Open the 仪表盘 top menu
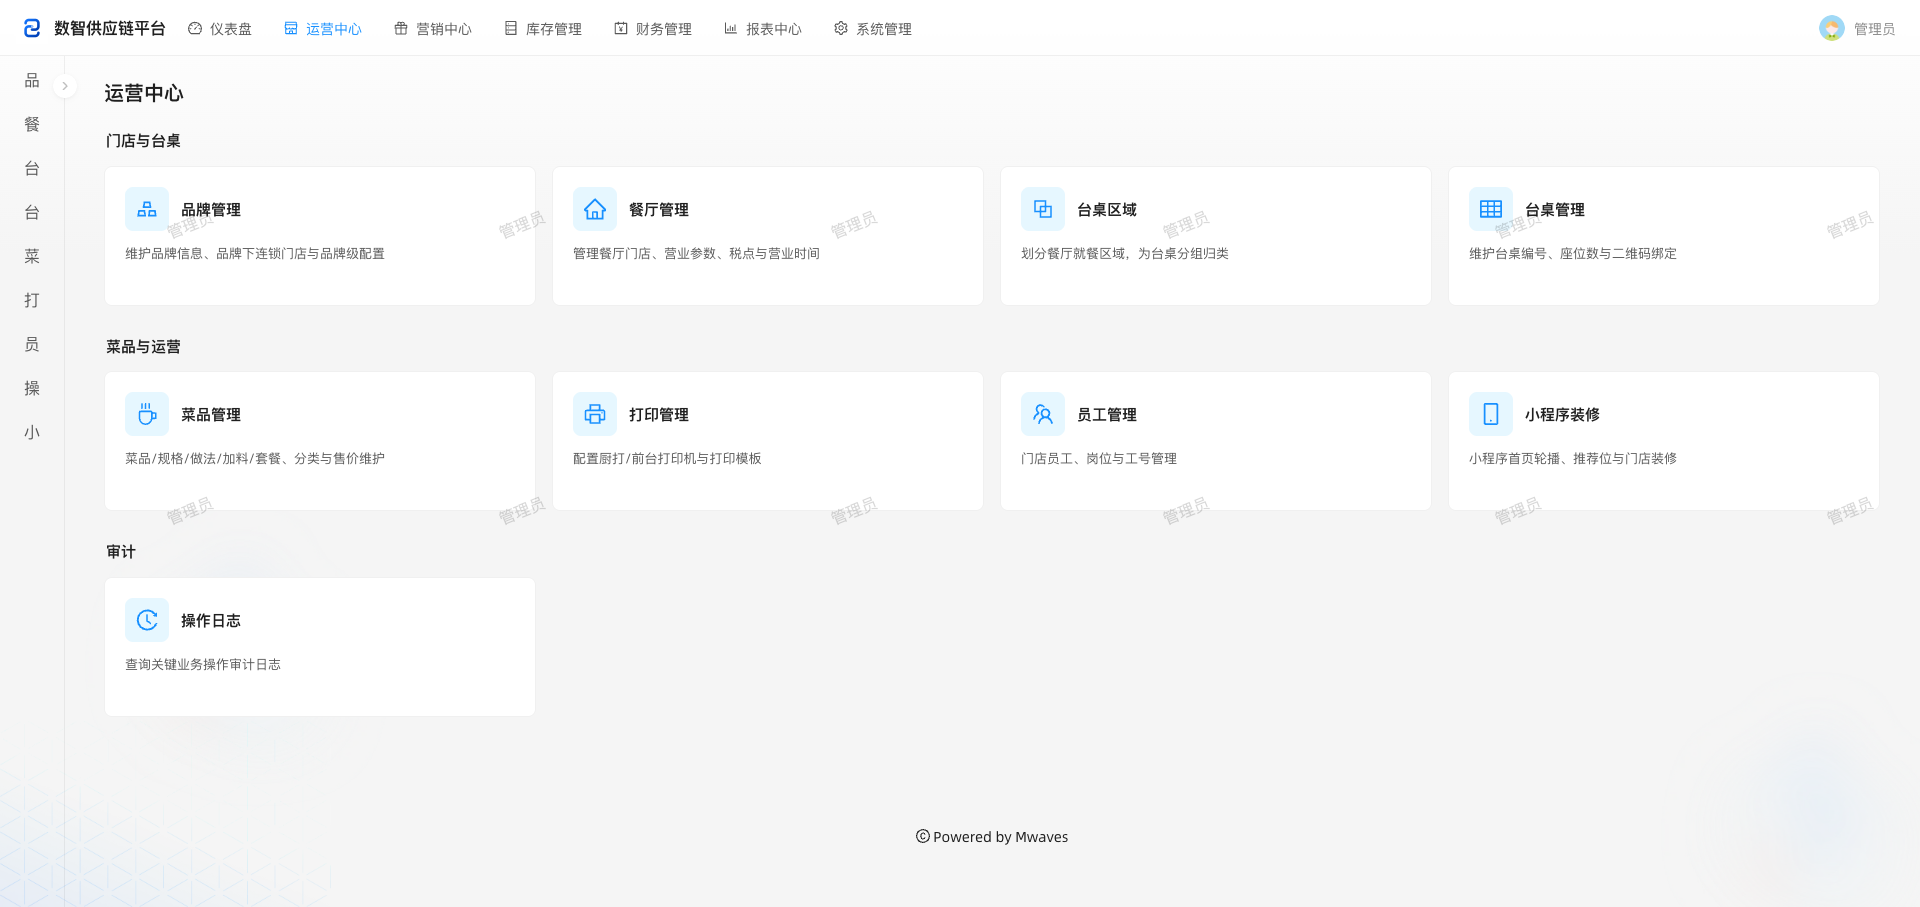The height and width of the screenshot is (907, 1920). tap(220, 29)
